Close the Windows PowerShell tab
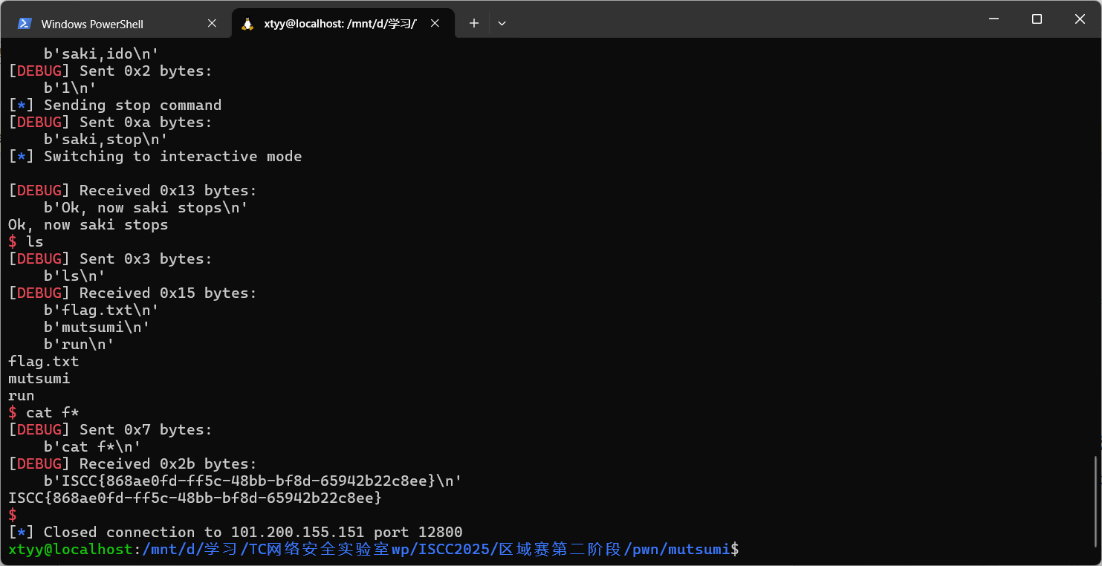 (x=212, y=23)
